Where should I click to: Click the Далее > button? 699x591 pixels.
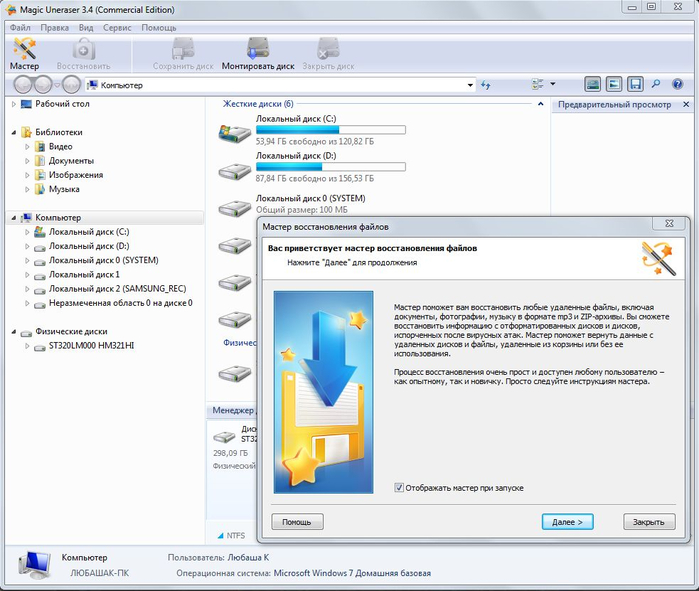pos(567,522)
